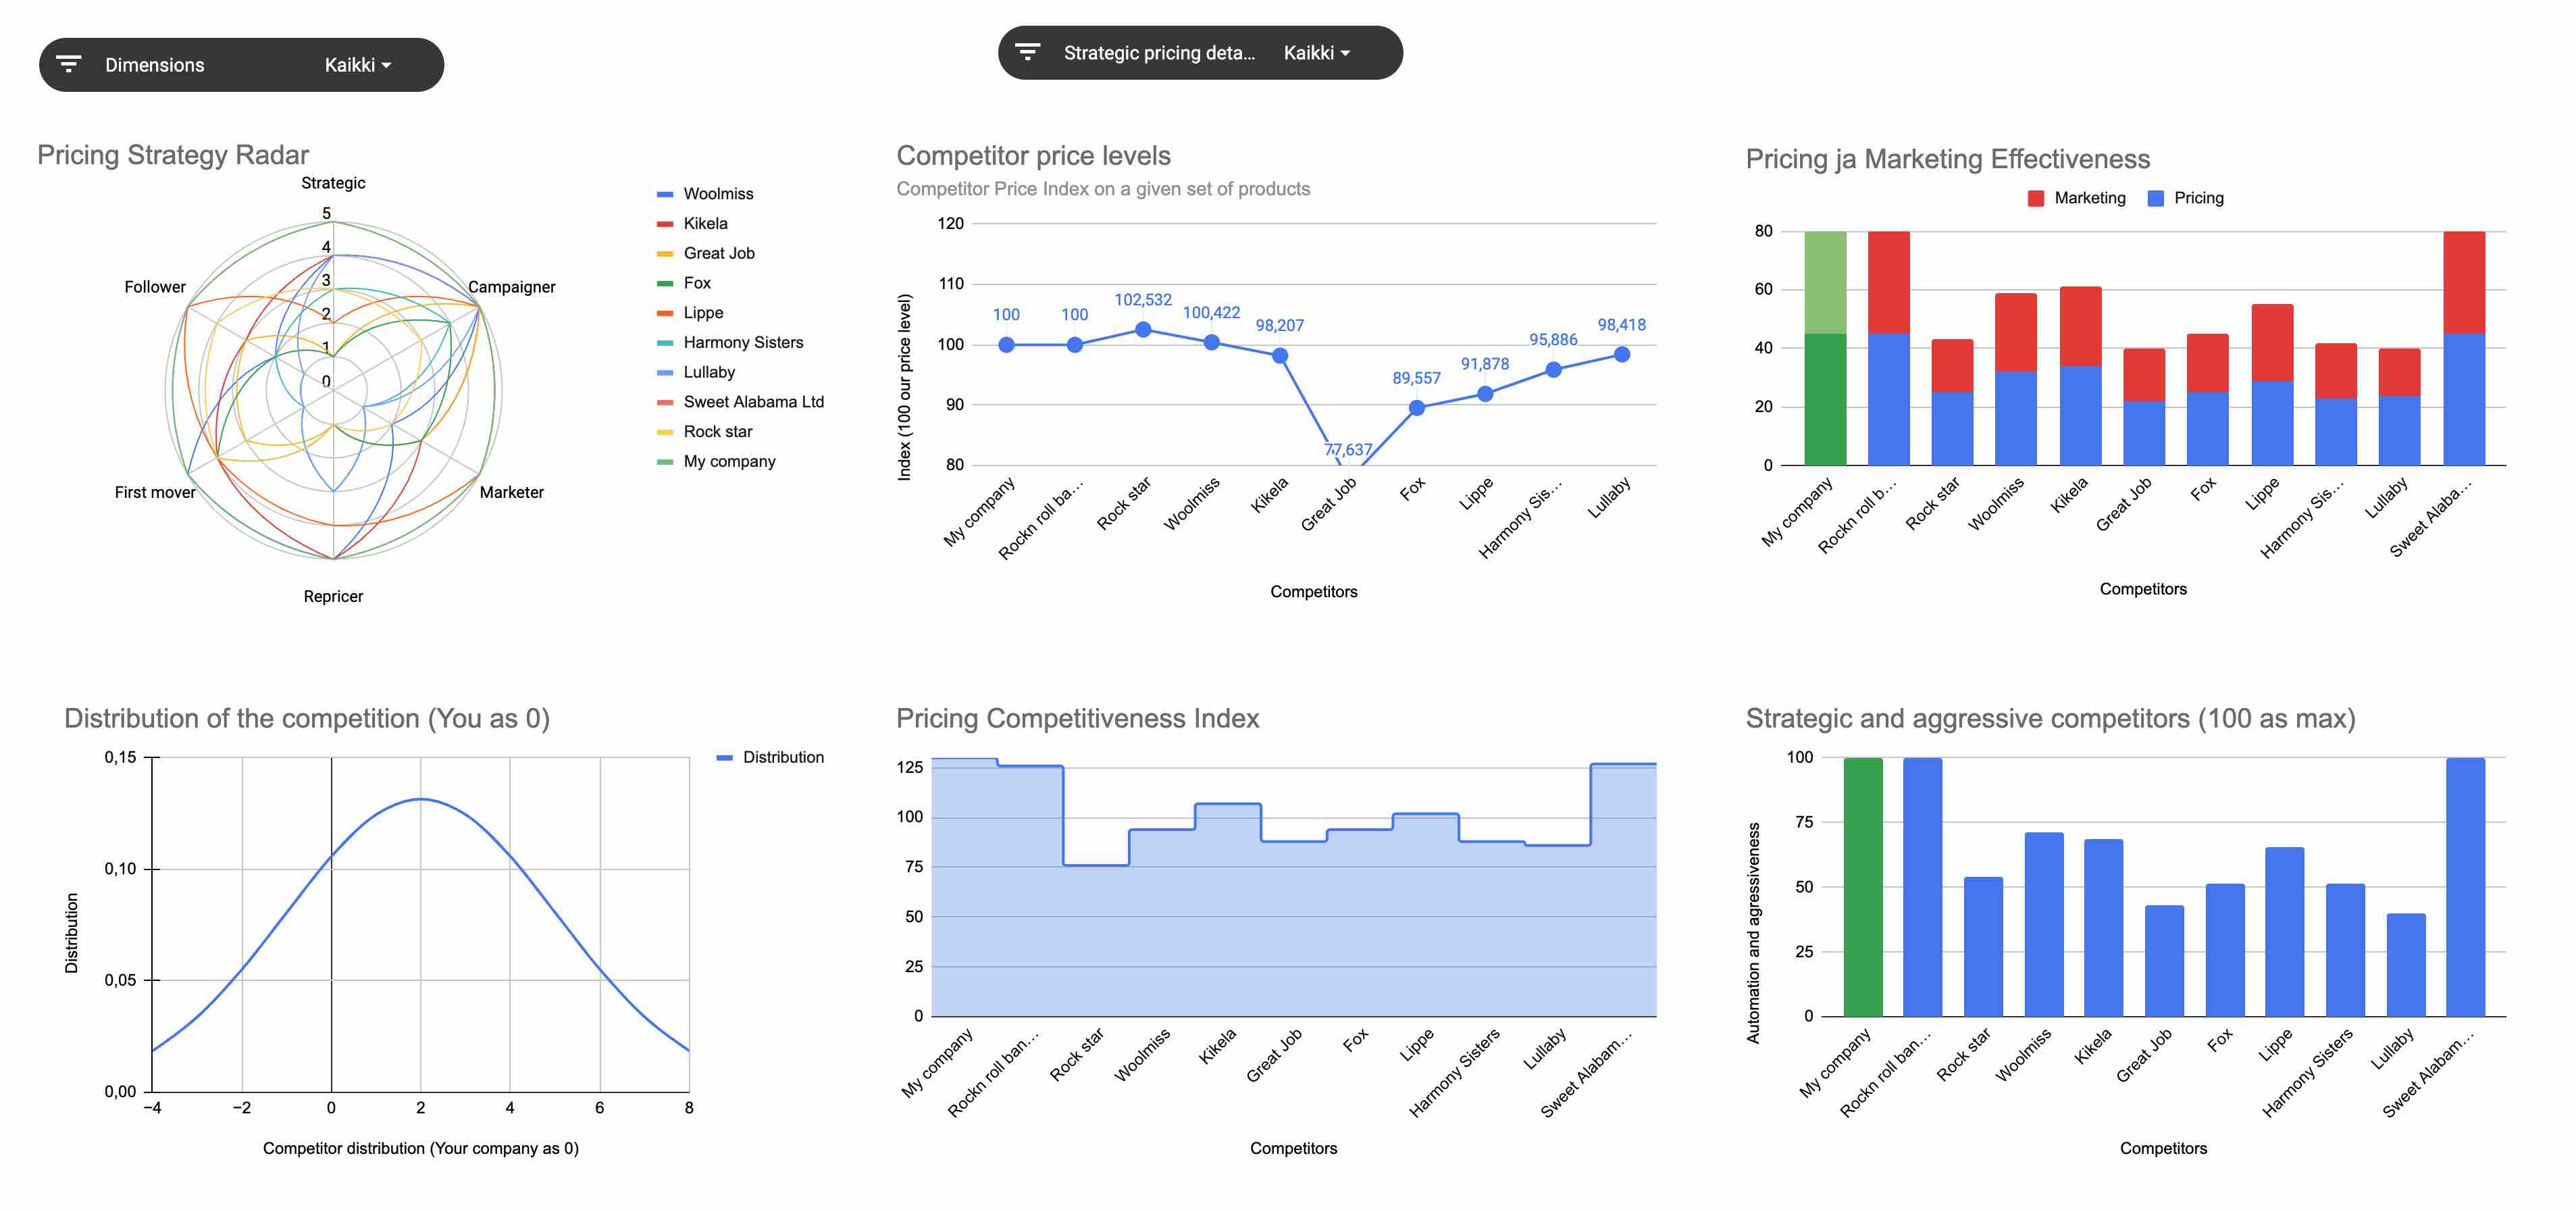This screenshot has width=2576, height=1212.
Task: Select Lullaby in the radar legend
Action: coord(709,372)
